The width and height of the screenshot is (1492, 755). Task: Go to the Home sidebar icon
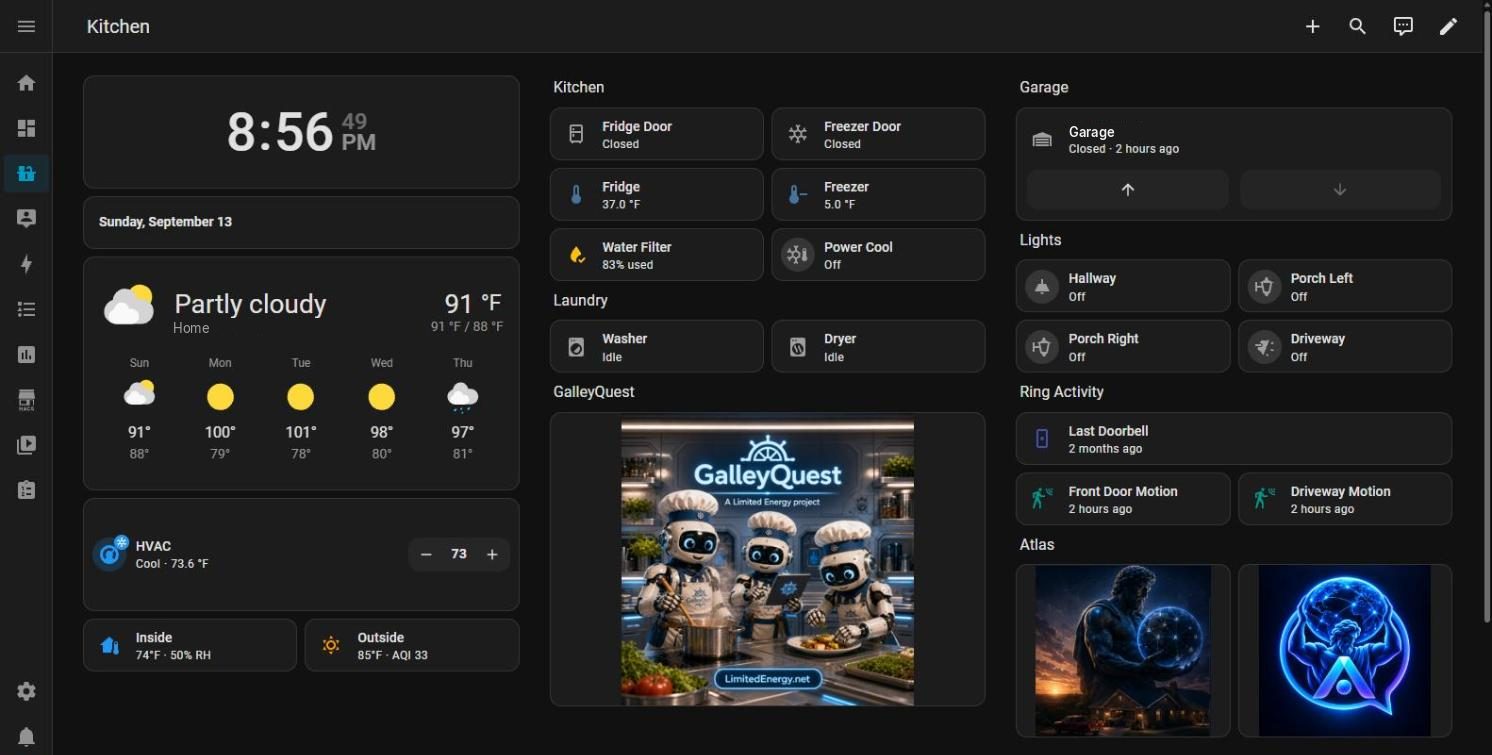click(x=26, y=83)
